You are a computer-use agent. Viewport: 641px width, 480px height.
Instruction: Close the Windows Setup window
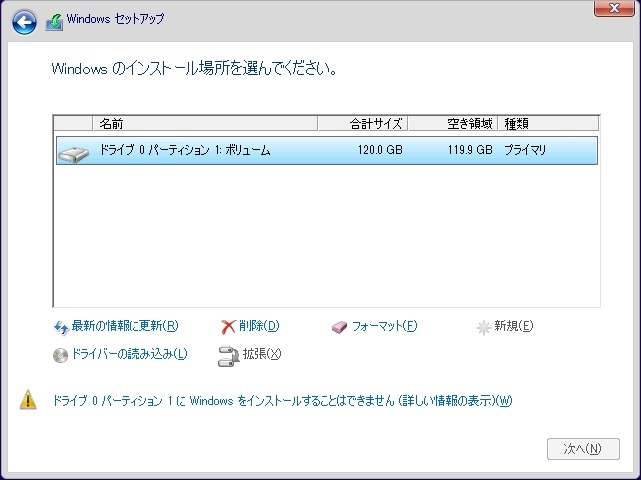(614, 8)
